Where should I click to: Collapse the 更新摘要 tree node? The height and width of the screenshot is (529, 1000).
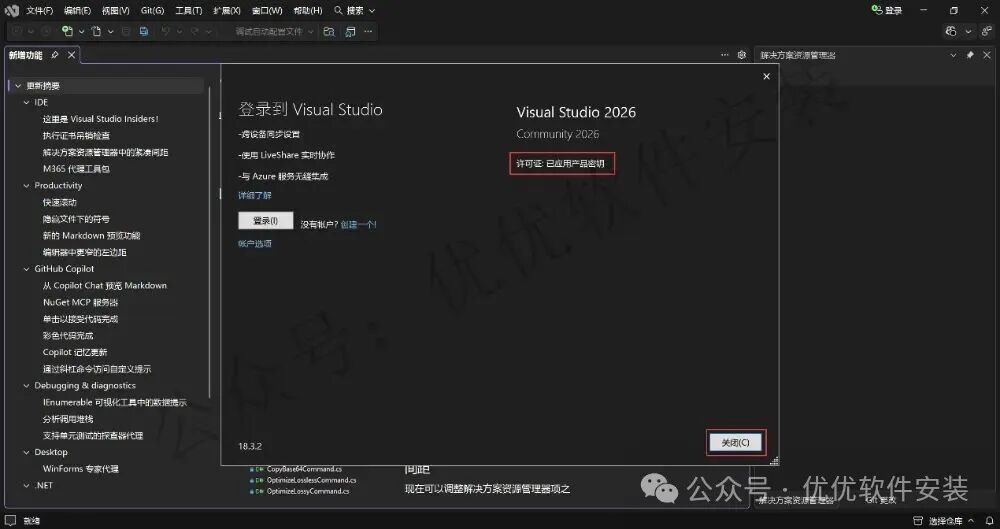(18, 86)
